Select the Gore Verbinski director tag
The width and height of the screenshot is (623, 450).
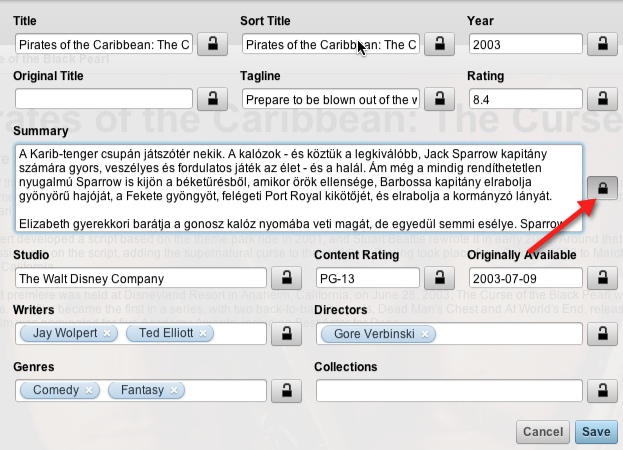374,334
